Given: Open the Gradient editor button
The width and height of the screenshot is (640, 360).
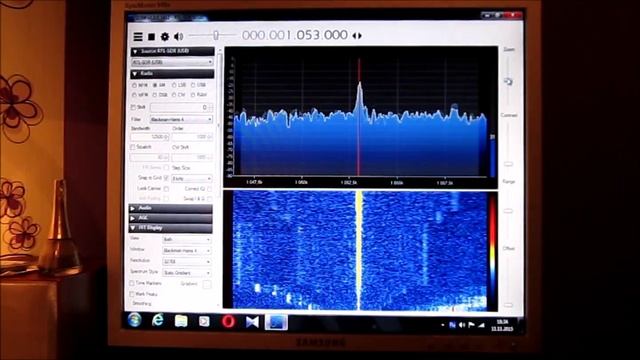Looking at the screenshot, I should click(x=207, y=284).
